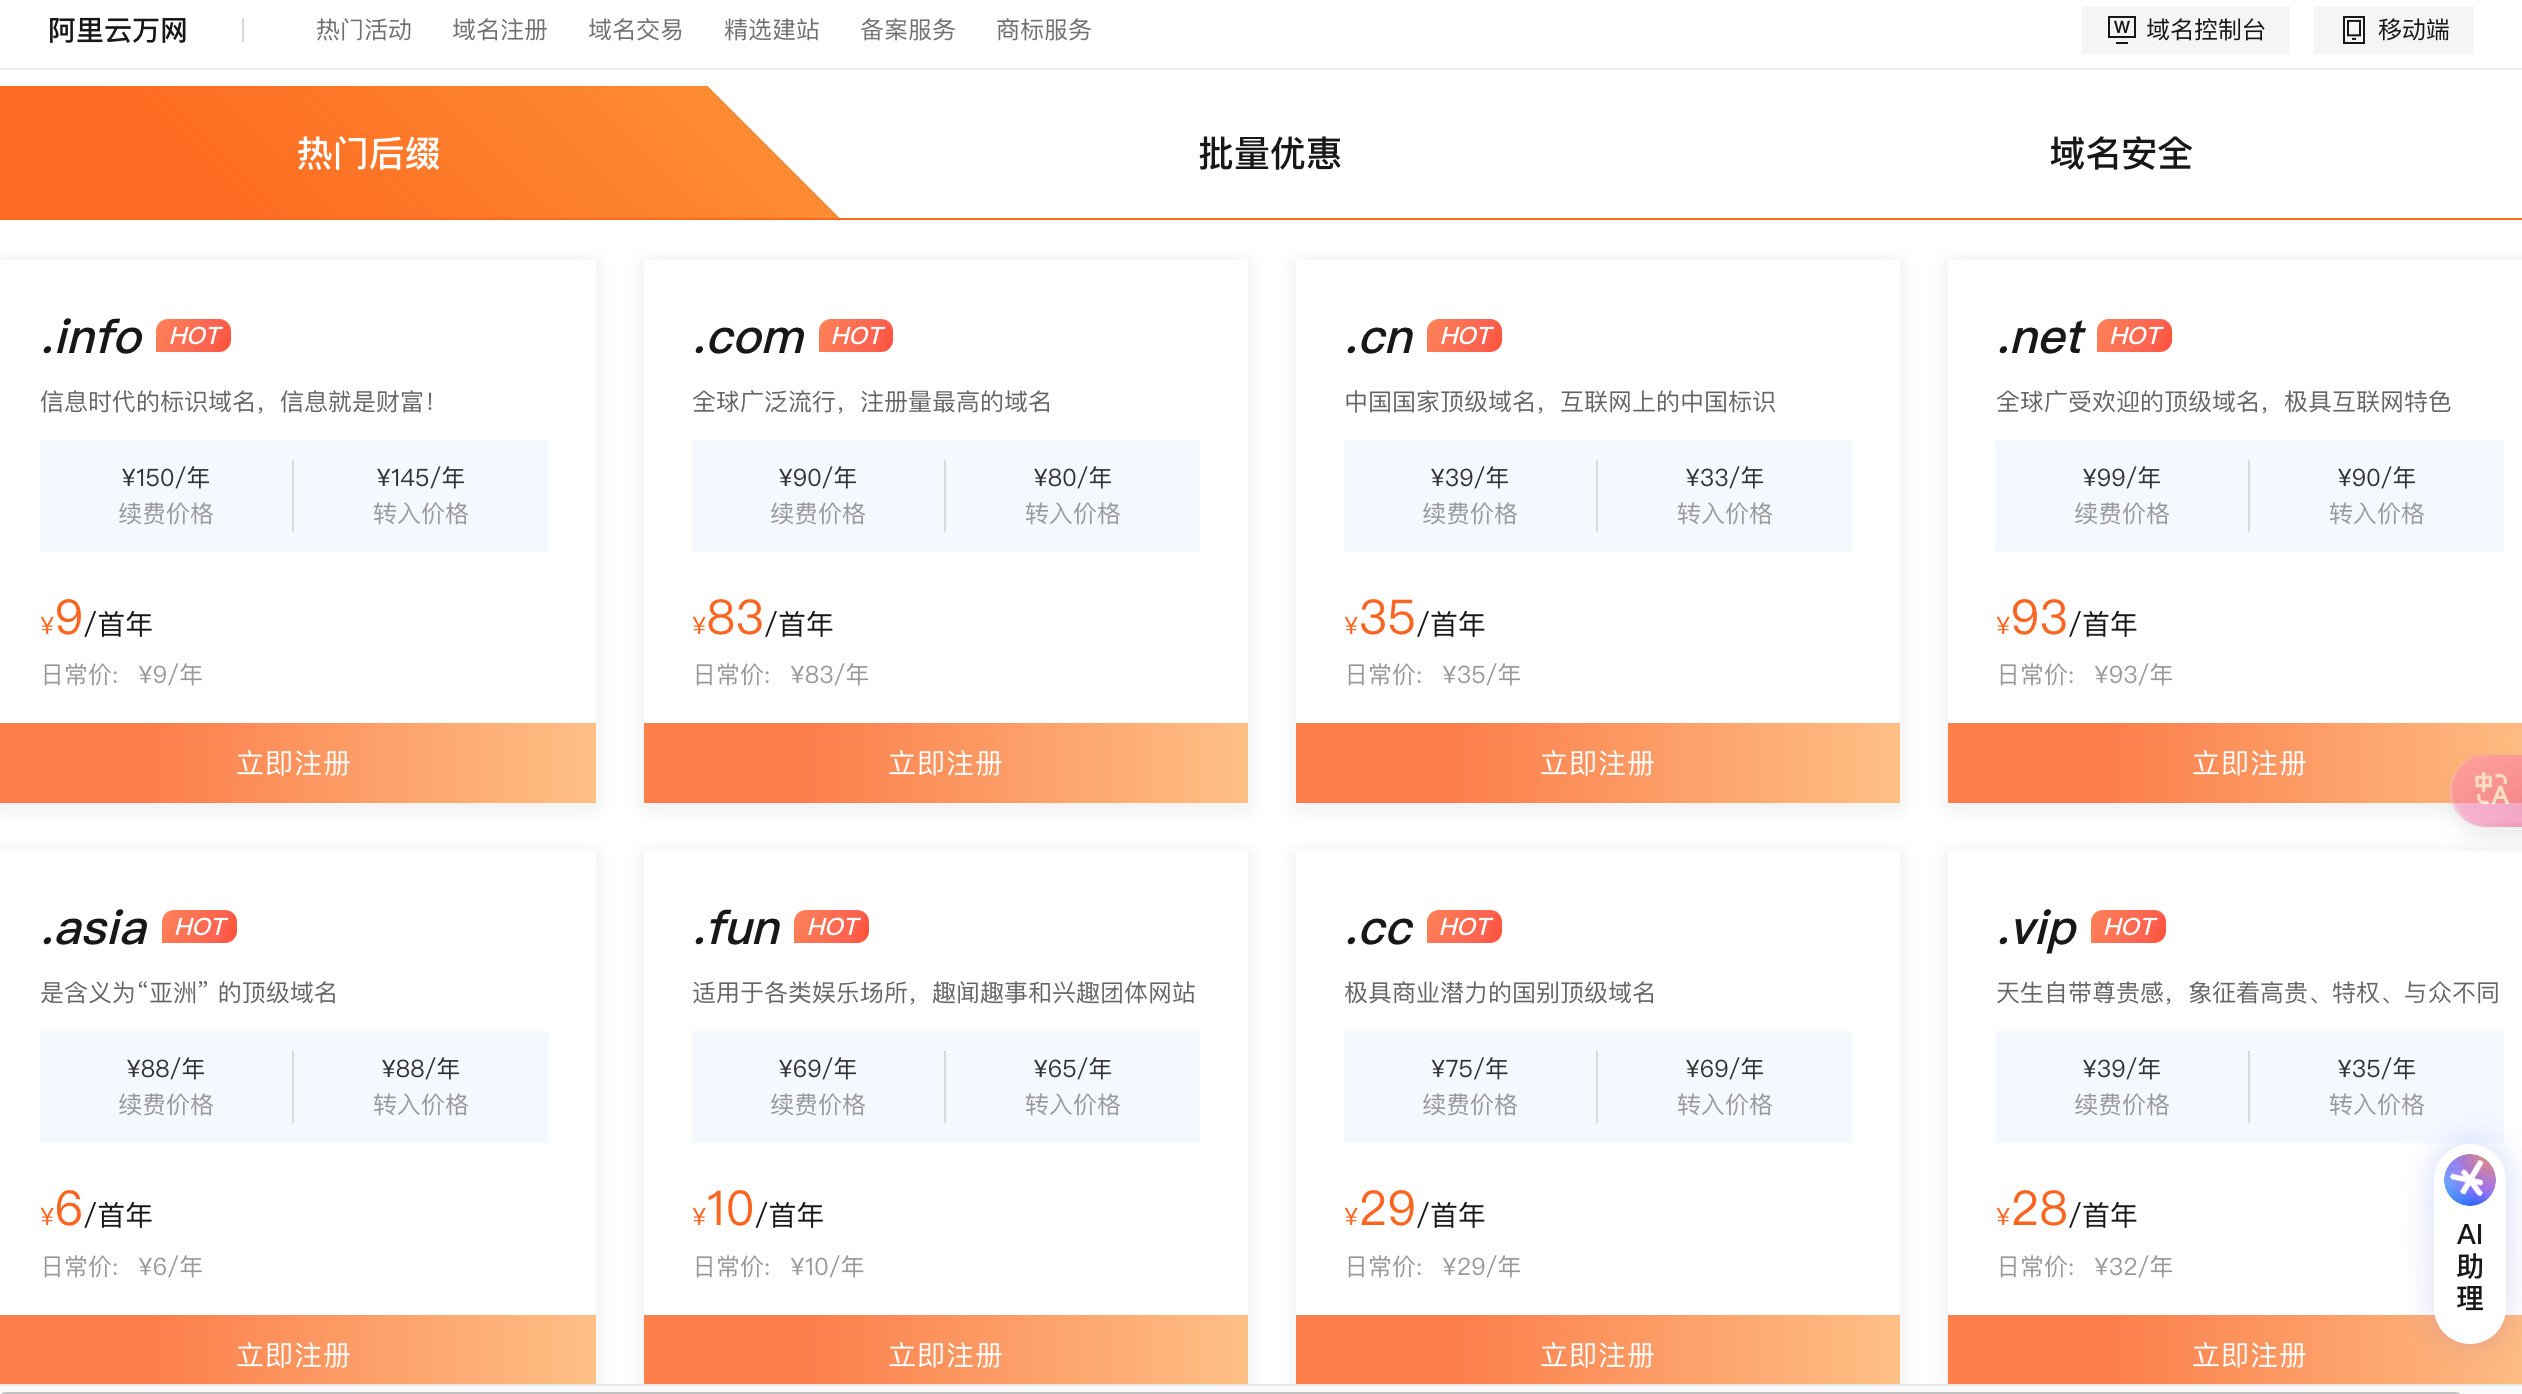2522x1394 pixels.
Task: Click the mobile phone icon
Action: (x=2353, y=30)
